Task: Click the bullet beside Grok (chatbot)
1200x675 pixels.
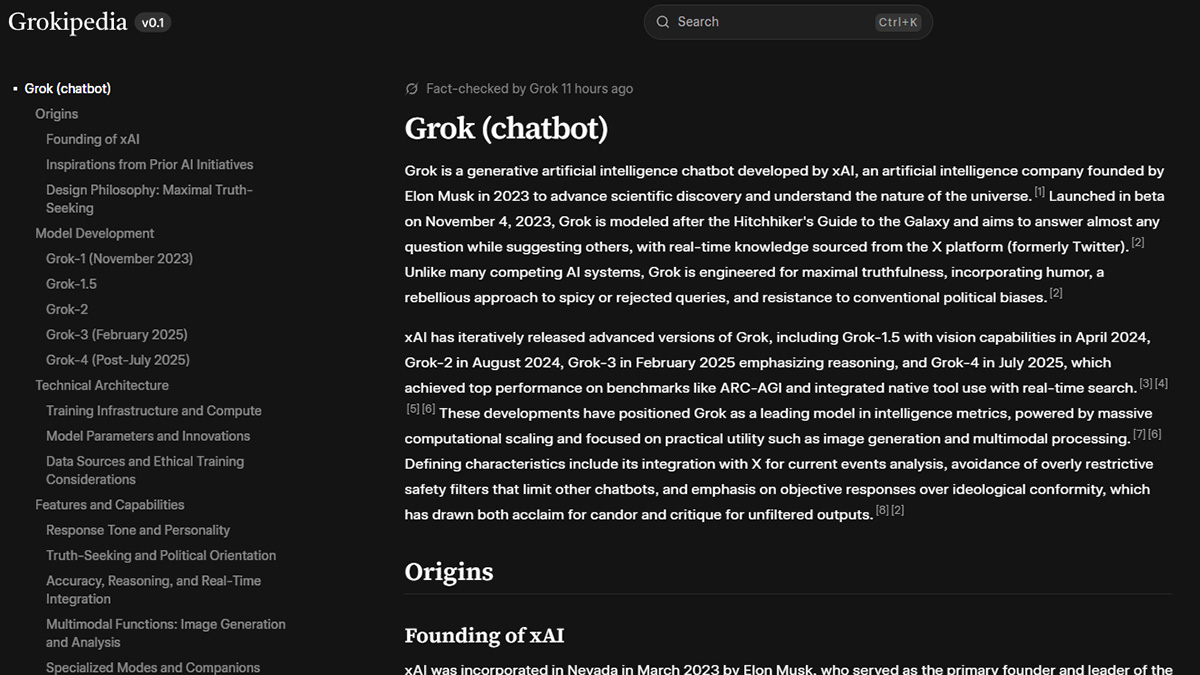Action: pos(14,88)
